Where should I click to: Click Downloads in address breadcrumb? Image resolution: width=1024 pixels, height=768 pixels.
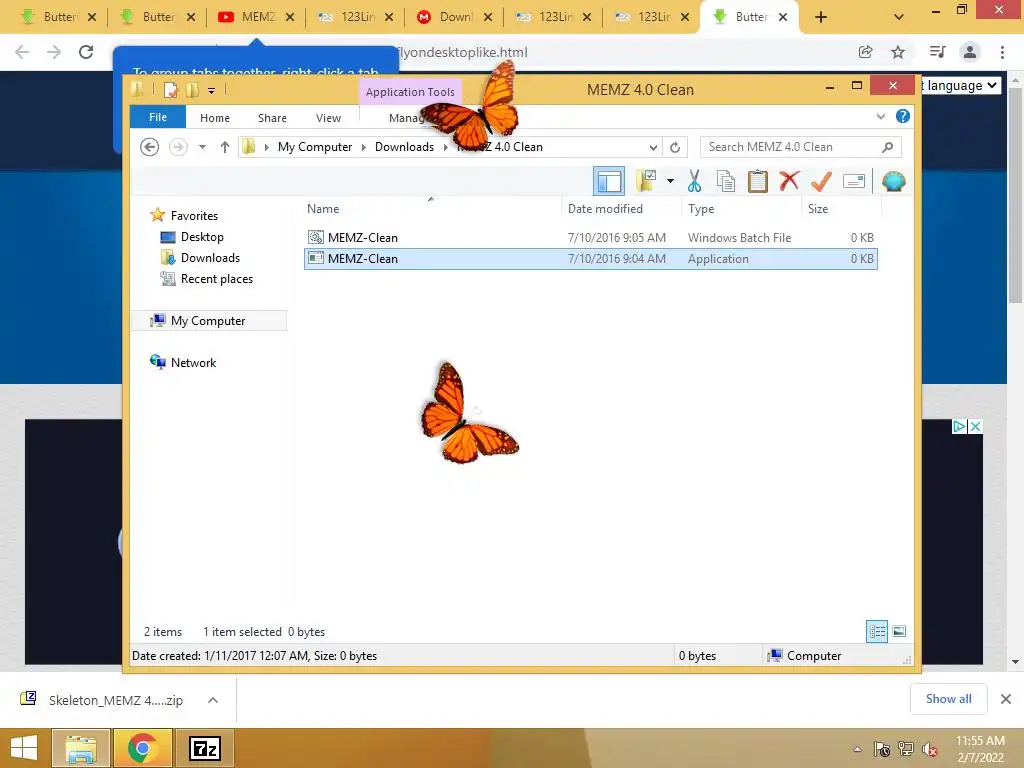coord(404,147)
